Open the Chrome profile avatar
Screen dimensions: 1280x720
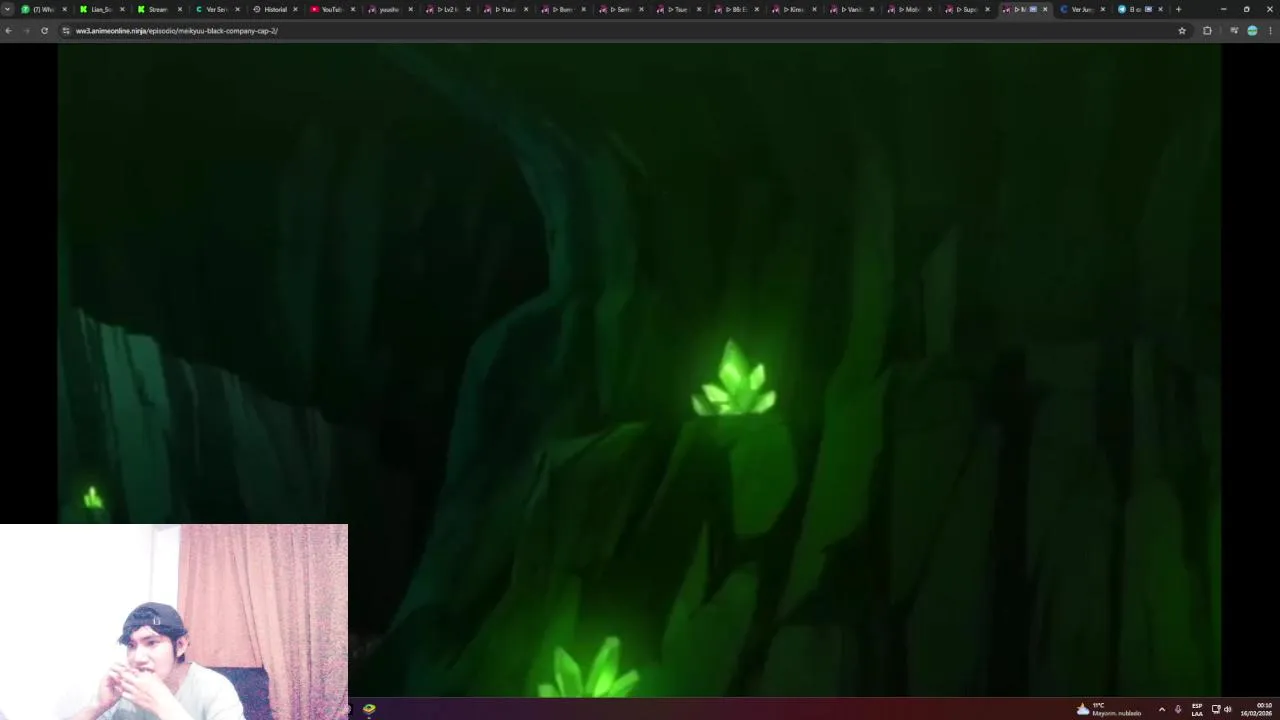click(1252, 31)
